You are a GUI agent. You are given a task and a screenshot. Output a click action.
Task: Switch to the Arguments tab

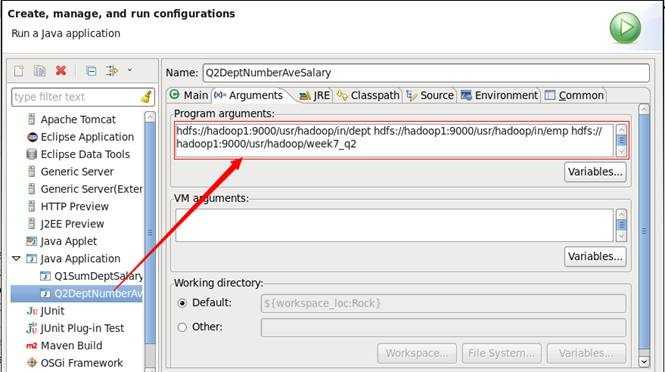tap(250, 95)
